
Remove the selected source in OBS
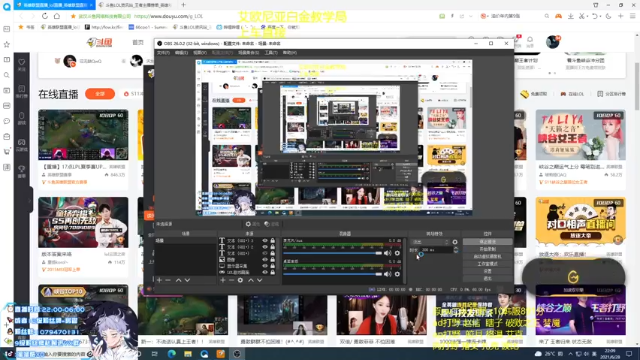pos(231,280)
